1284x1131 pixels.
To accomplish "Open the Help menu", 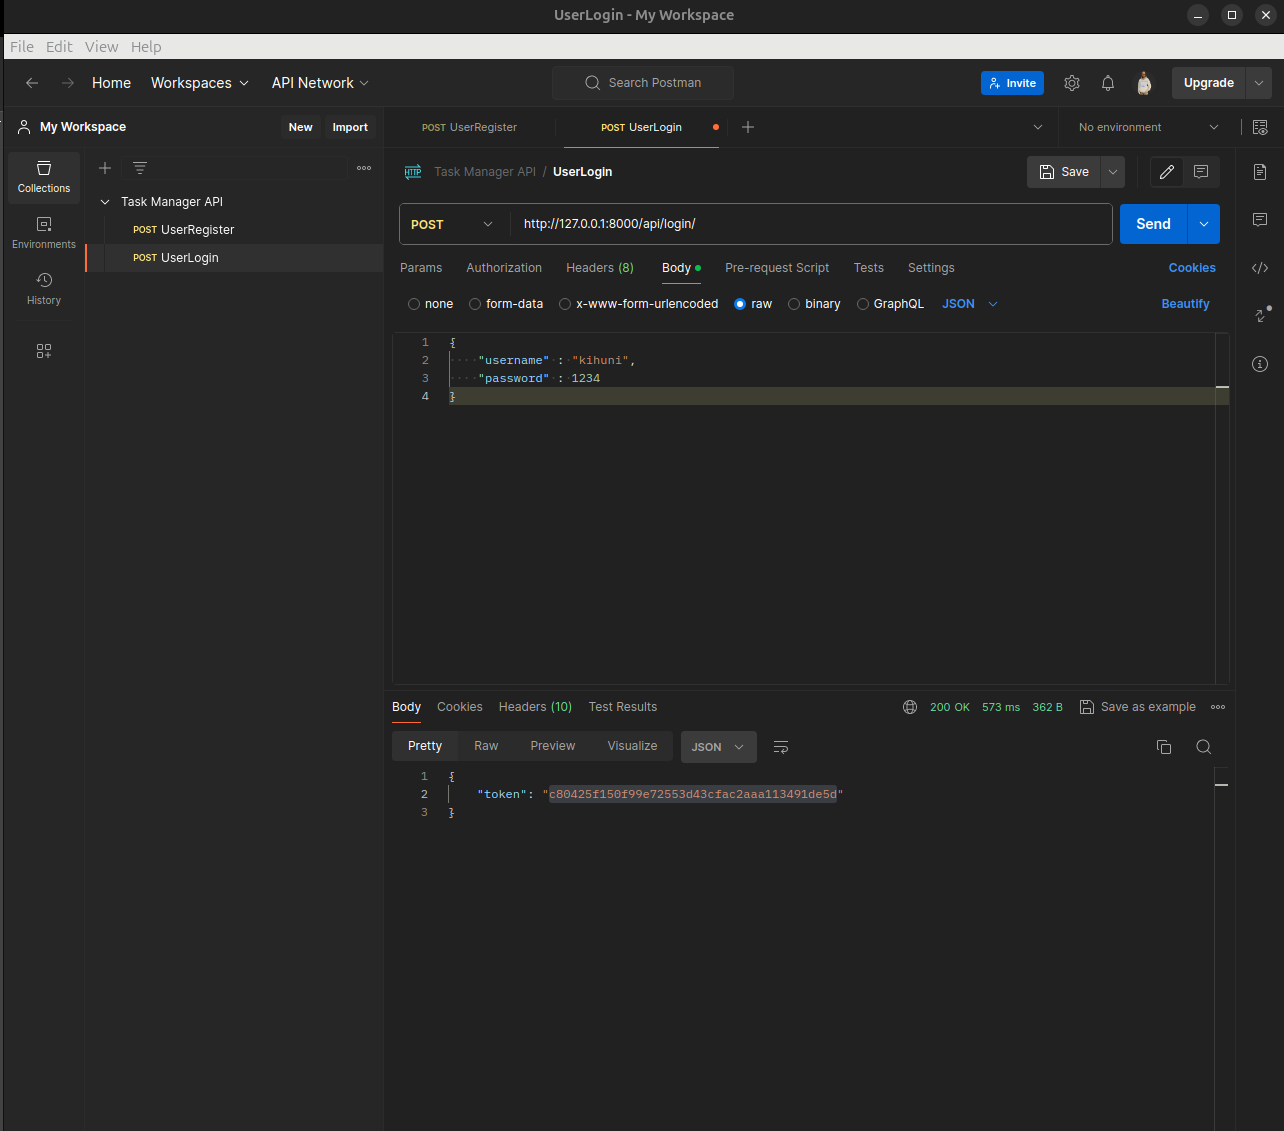I will coord(146,47).
